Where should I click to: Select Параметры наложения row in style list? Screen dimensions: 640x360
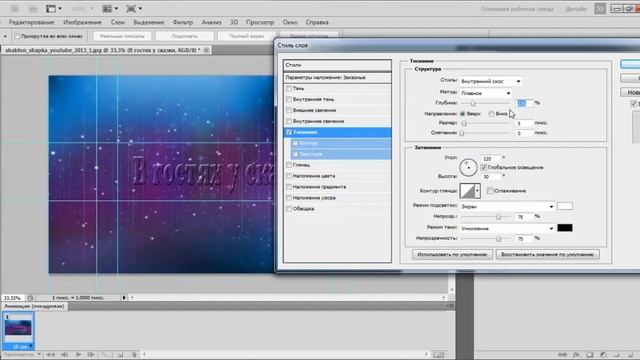[x=337, y=78]
